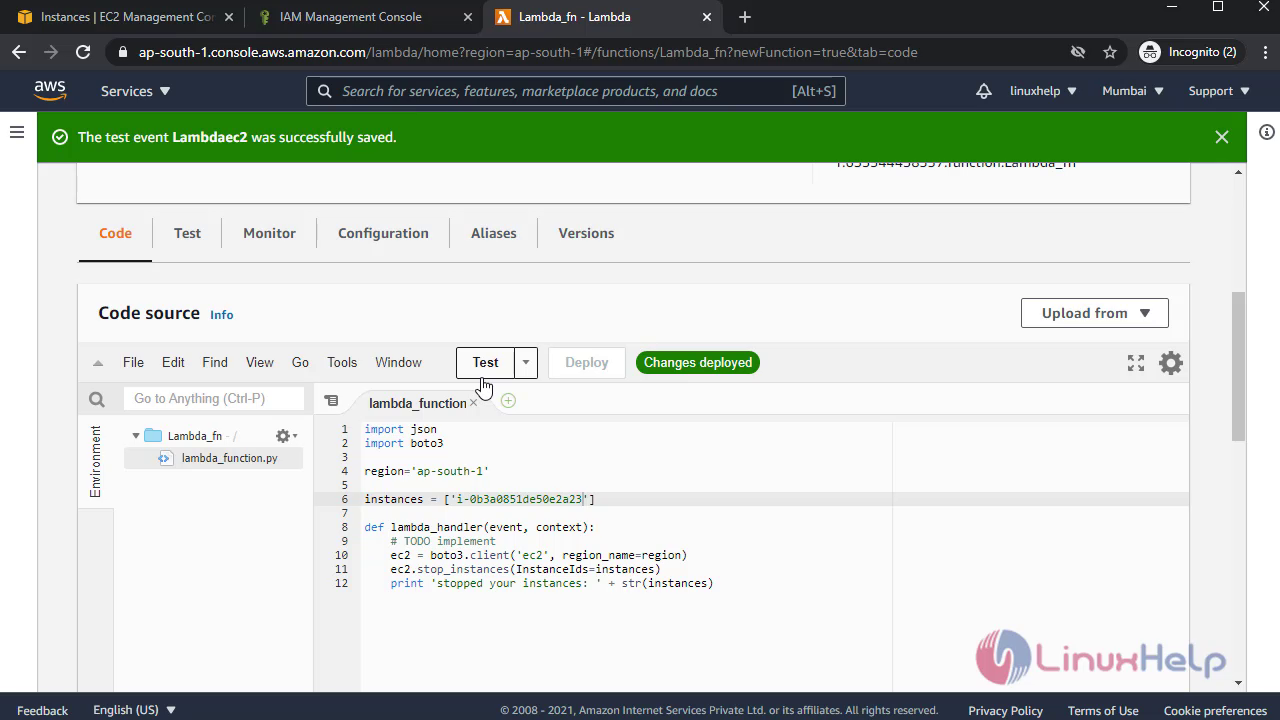1280x720 pixels.
Task: Open the English (US) language selector
Action: click(134, 710)
